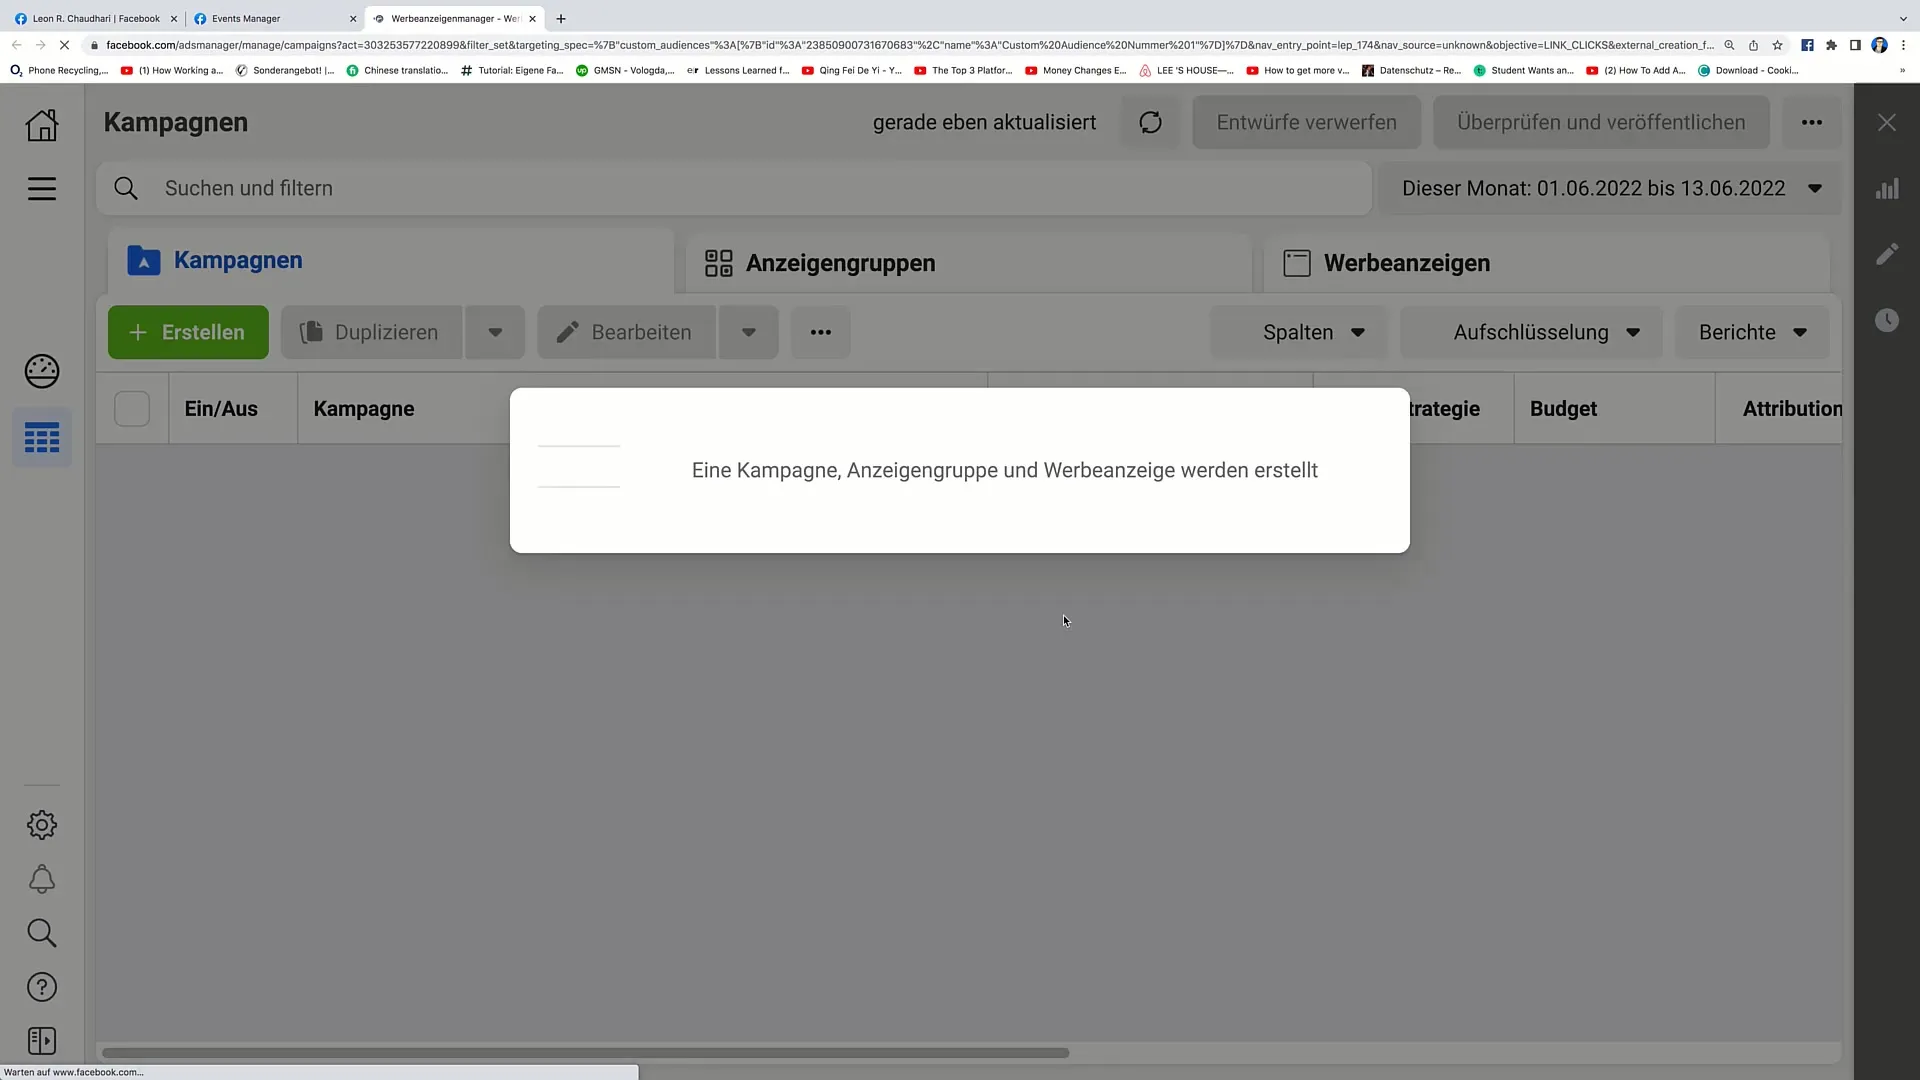Switch to the Anzeigengruppen tab

point(968,263)
